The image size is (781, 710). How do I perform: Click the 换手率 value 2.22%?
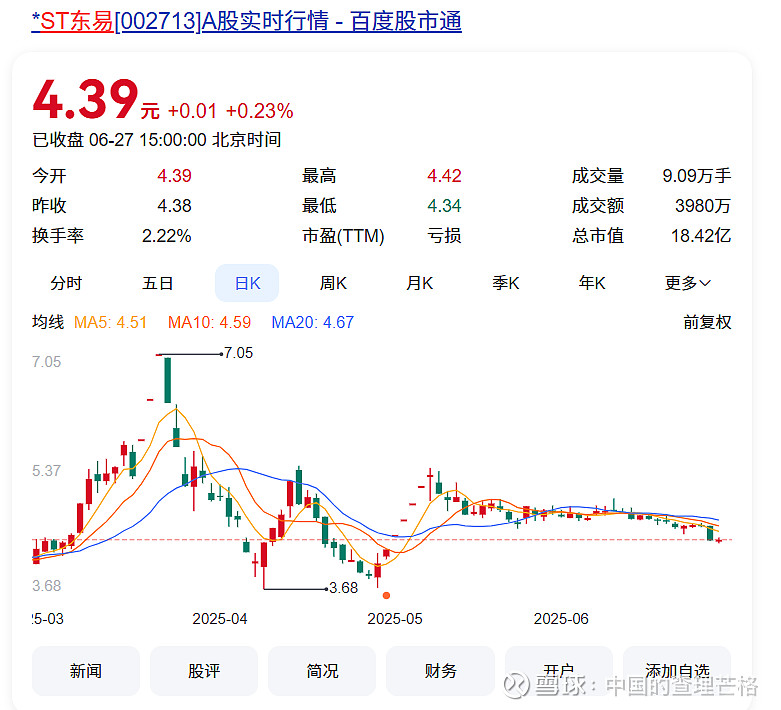click(167, 236)
